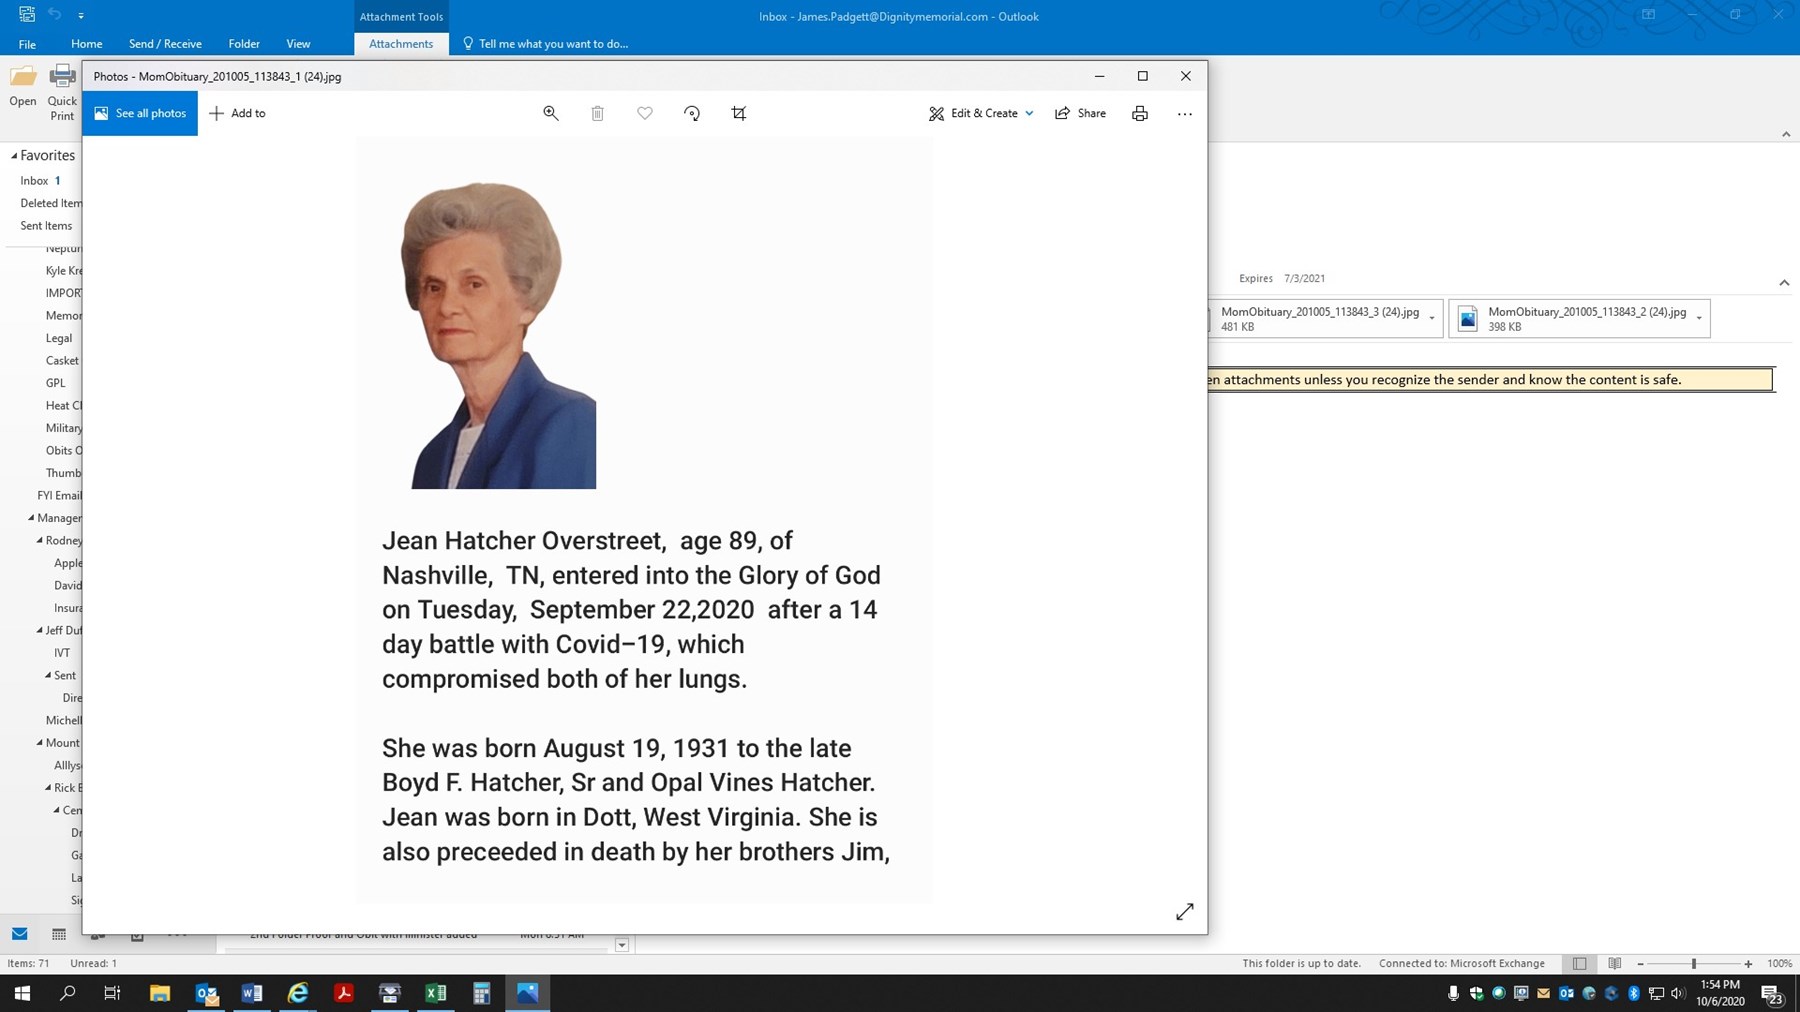This screenshot has height=1012, width=1800.
Task: Select the Crop tool in Photos
Action: coord(738,113)
